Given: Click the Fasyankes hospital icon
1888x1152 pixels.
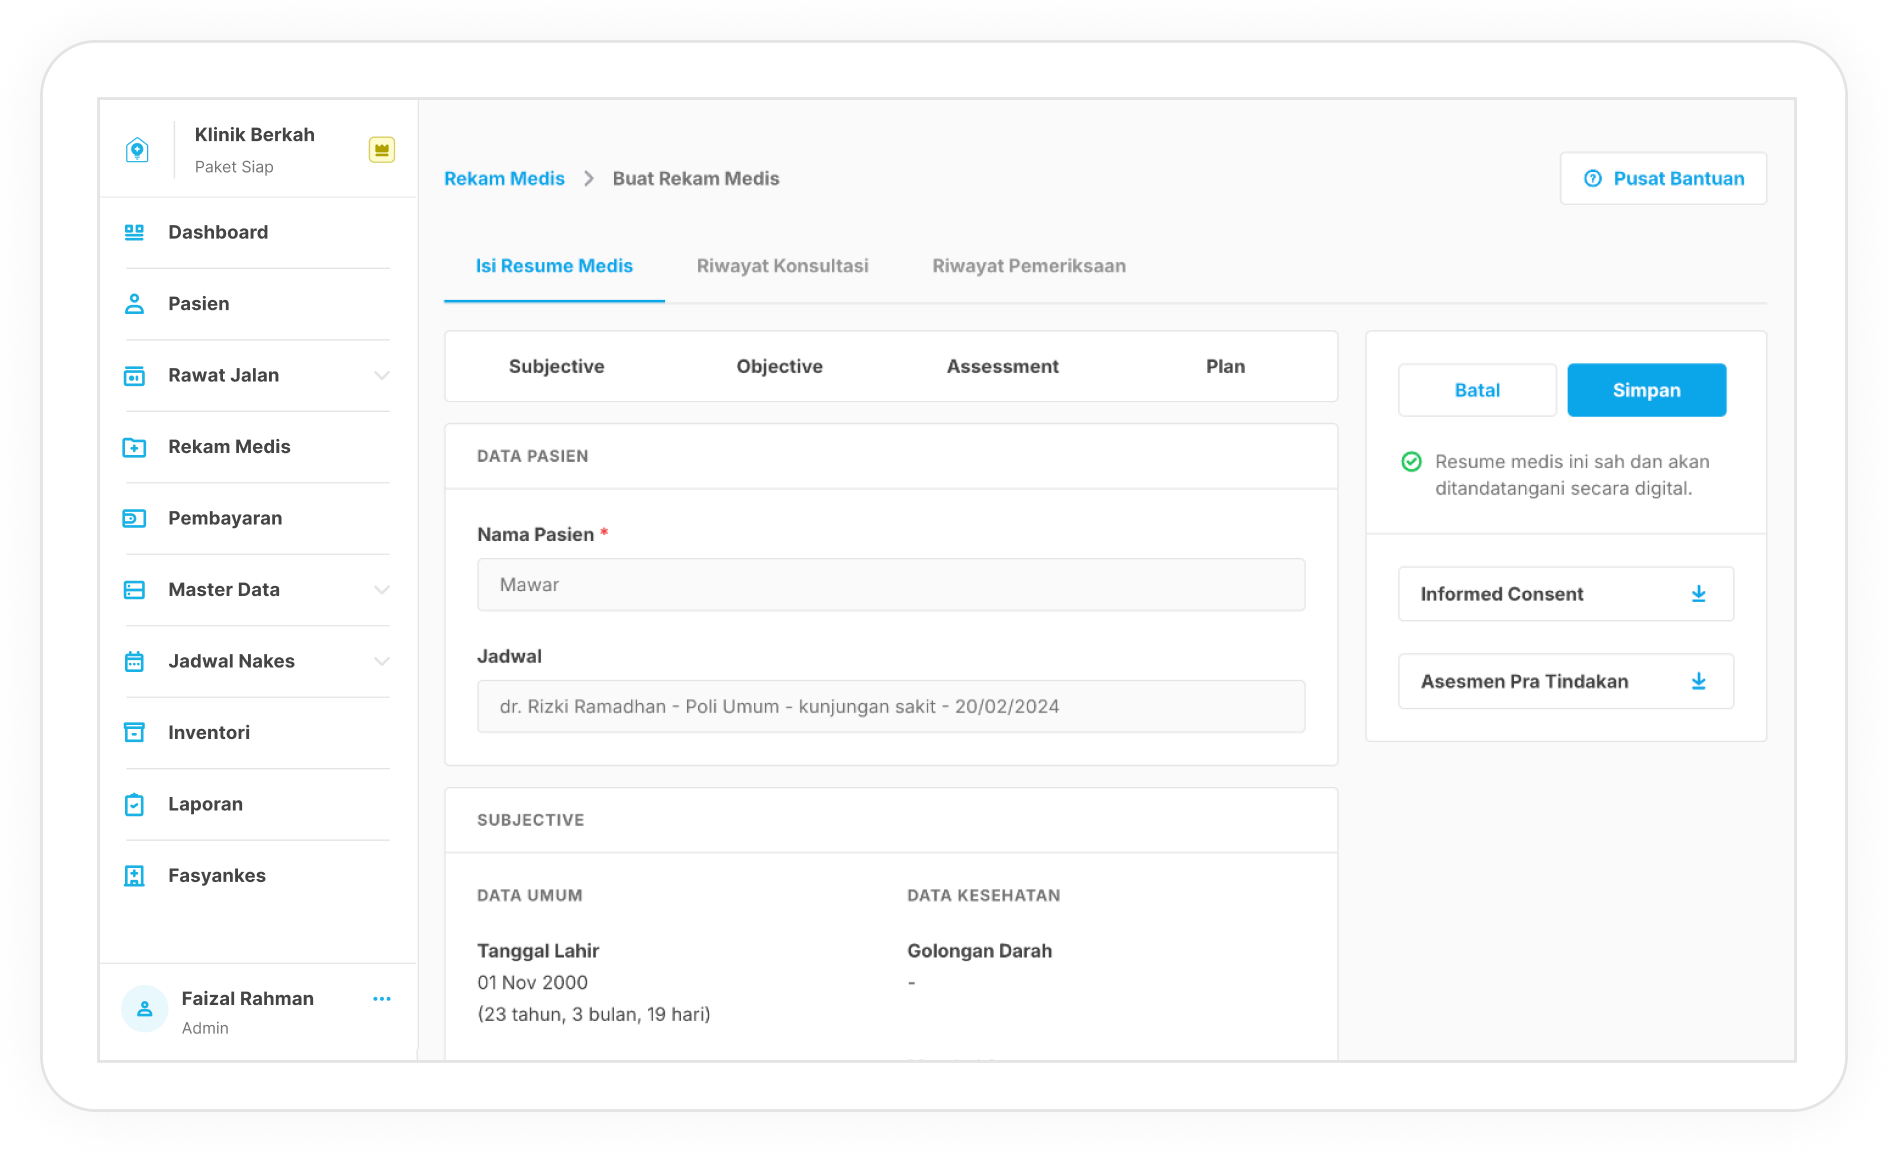Looking at the screenshot, I should coord(134,876).
